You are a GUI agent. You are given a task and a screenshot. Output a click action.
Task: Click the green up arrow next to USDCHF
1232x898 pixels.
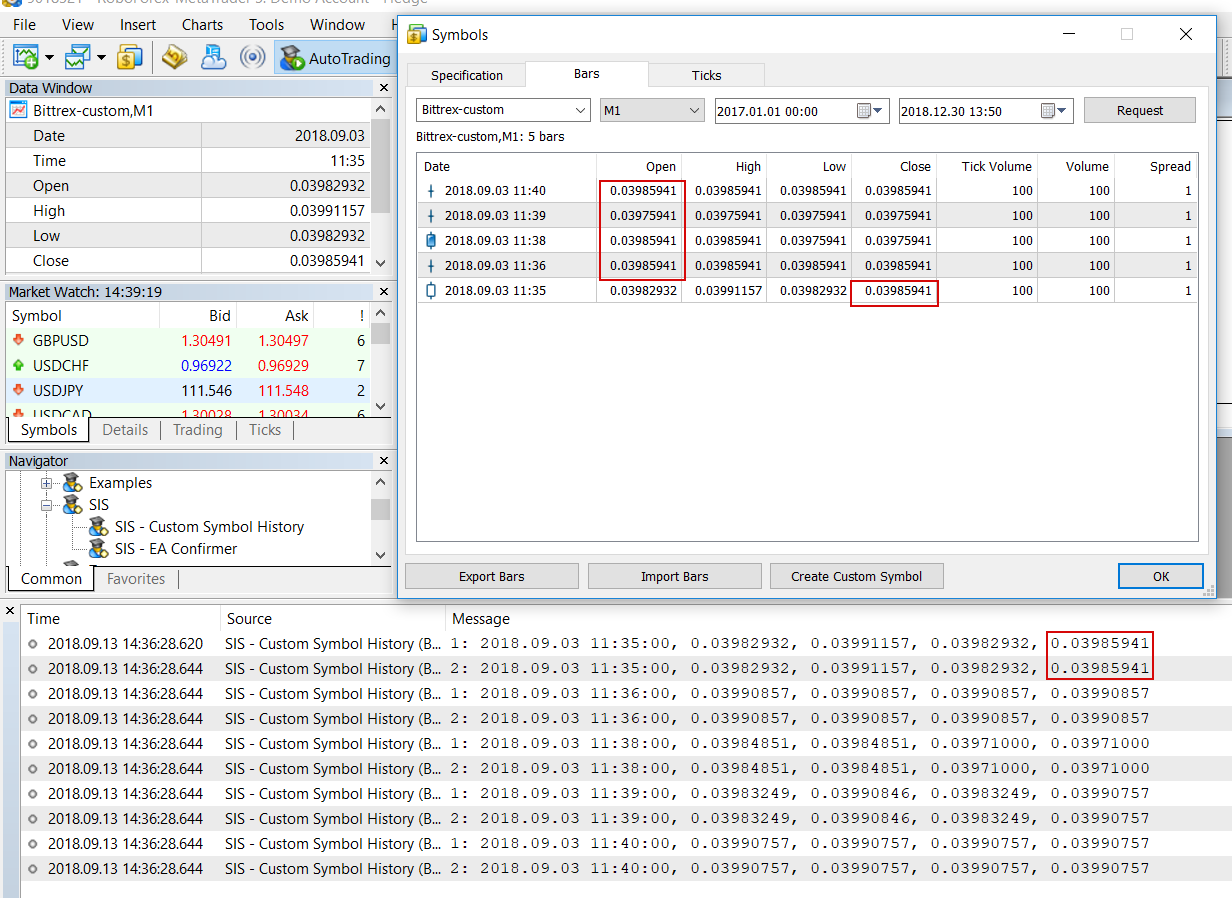point(18,365)
